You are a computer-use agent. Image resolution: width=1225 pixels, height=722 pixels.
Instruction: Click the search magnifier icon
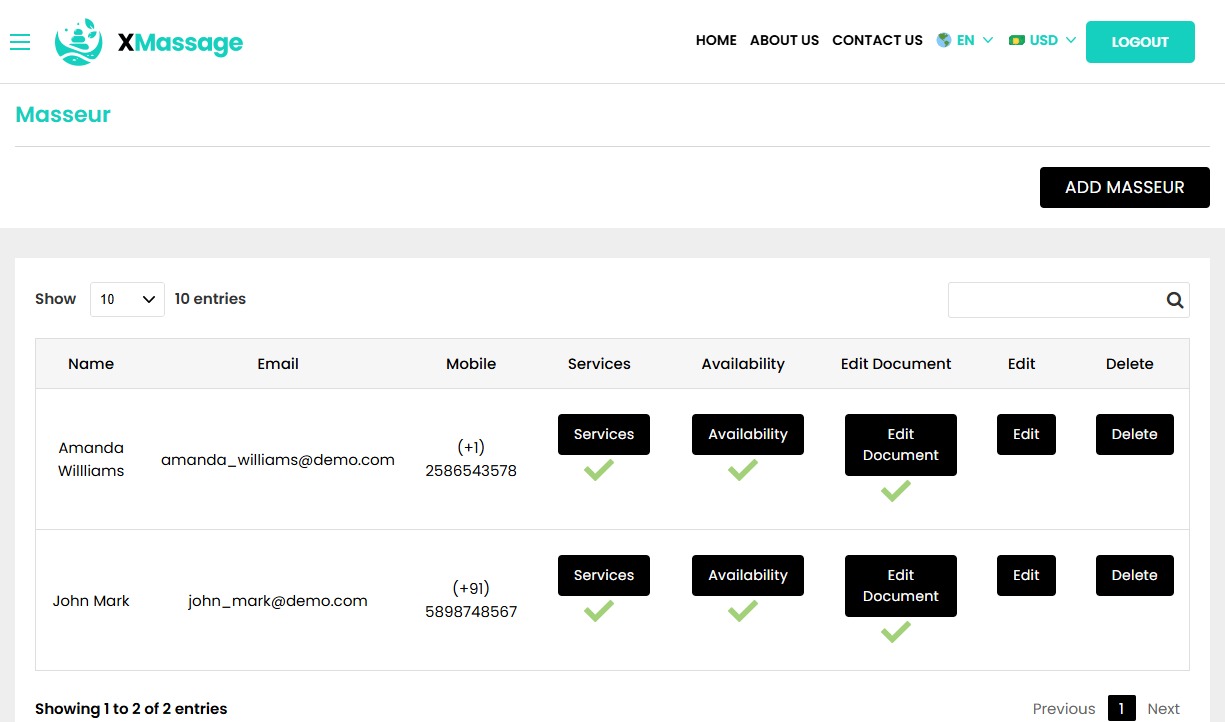click(1174, 300)
